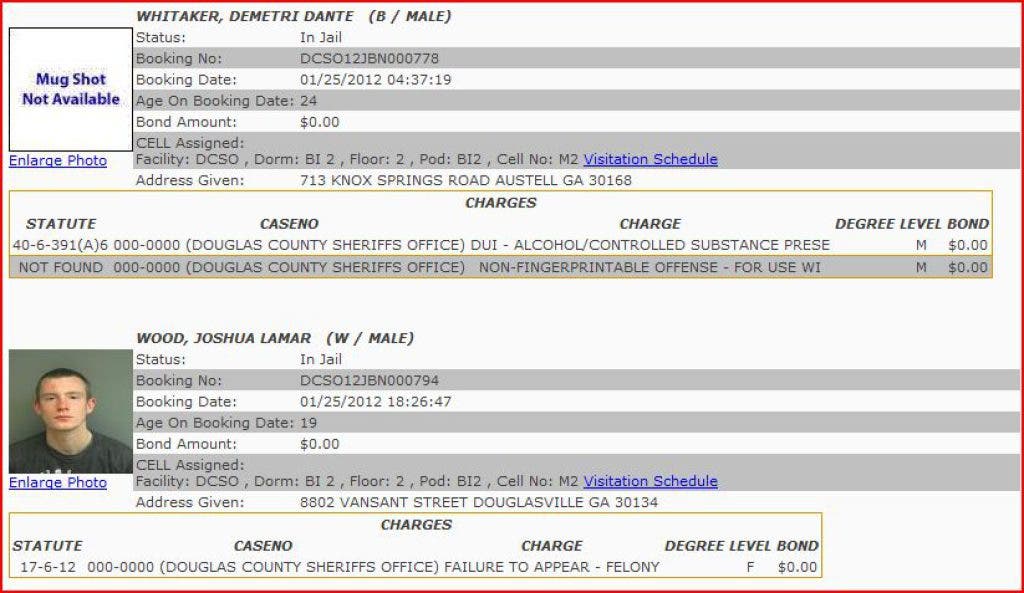Open Visitation Schedule for booking DCSO12JBN000778
Image resolution: width=1024 pixels, height=593 pixels.
pos(650,159)
